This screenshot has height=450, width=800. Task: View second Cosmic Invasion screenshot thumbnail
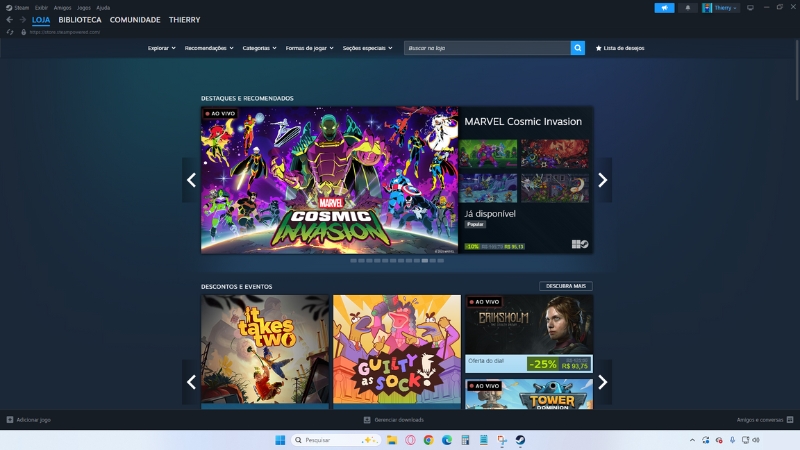[555, 154]
